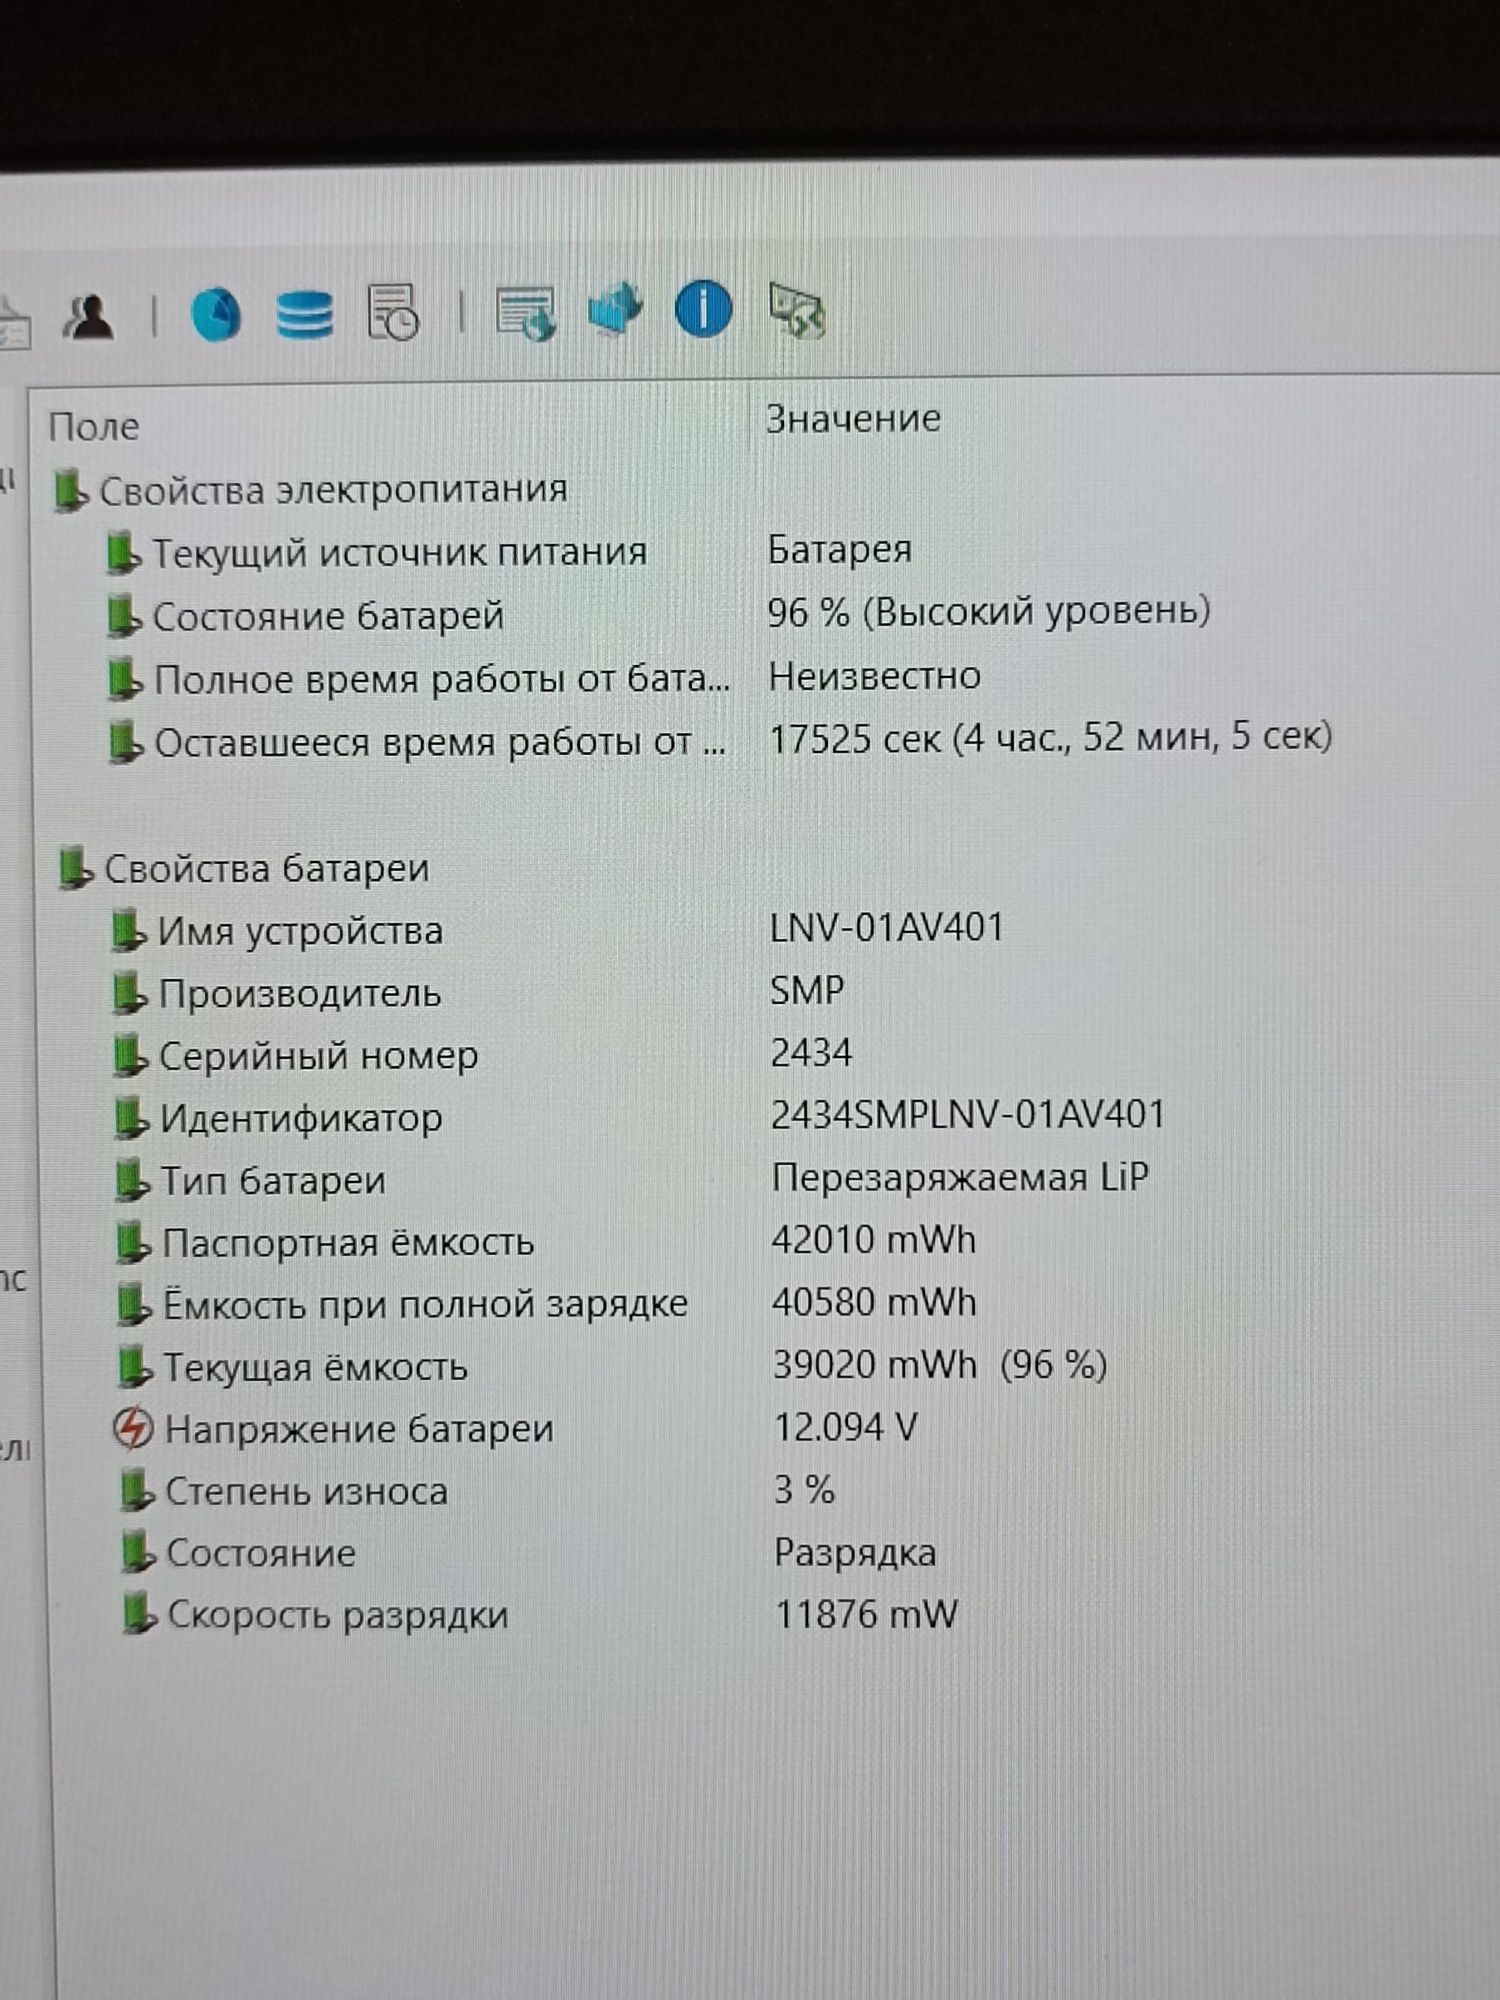The width and height of the screenshot is (1500, 2000).
Task: Click the list with globe toolbar icon
Action: click(526, 313)
